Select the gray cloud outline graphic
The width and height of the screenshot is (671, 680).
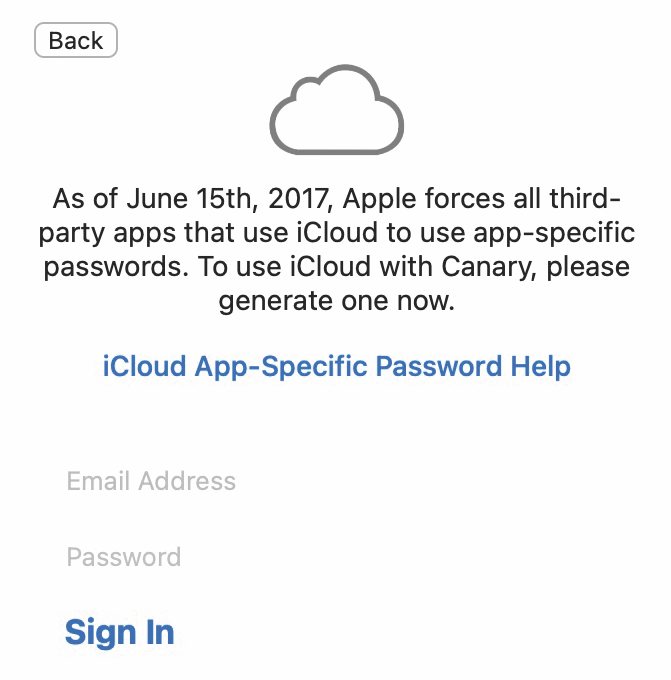pos(337,110)
